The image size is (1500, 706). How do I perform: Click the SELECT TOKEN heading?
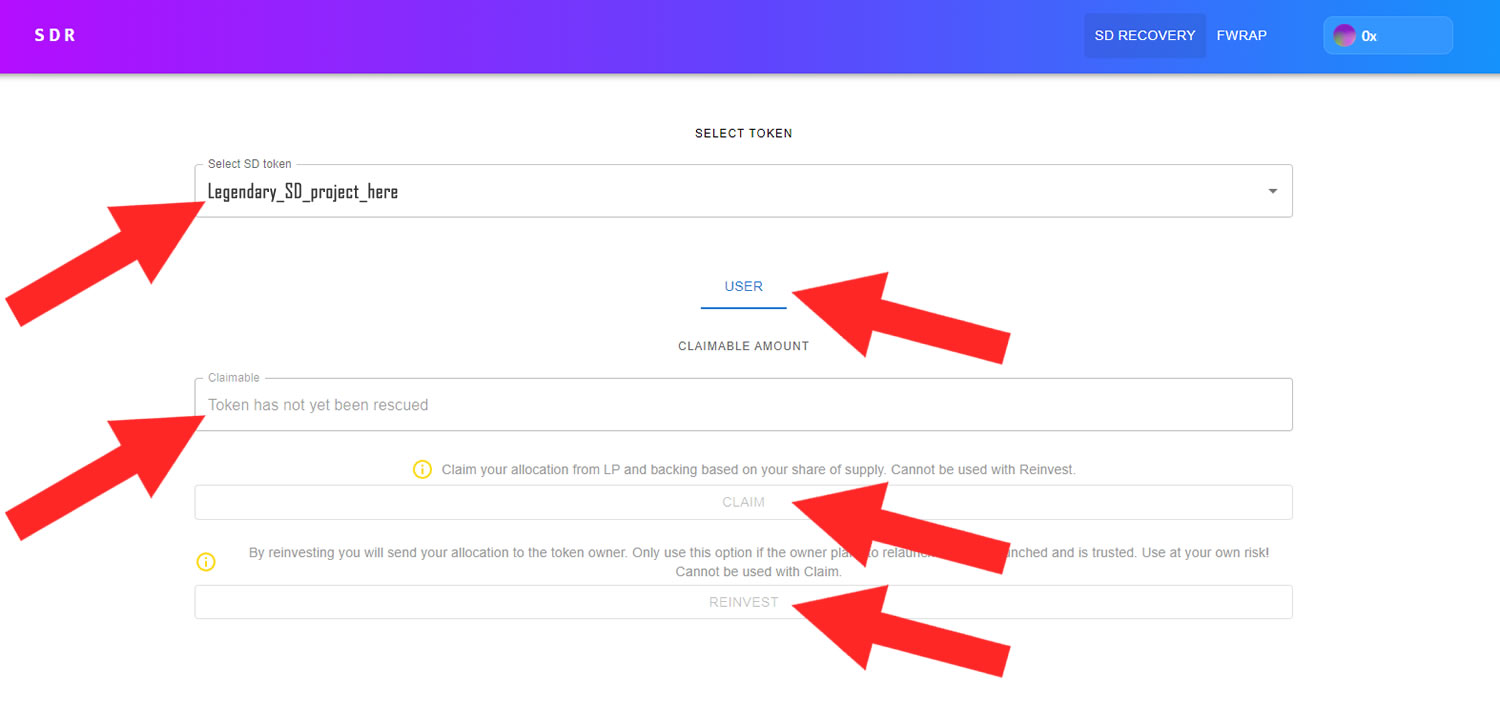[x=743, y=133]
